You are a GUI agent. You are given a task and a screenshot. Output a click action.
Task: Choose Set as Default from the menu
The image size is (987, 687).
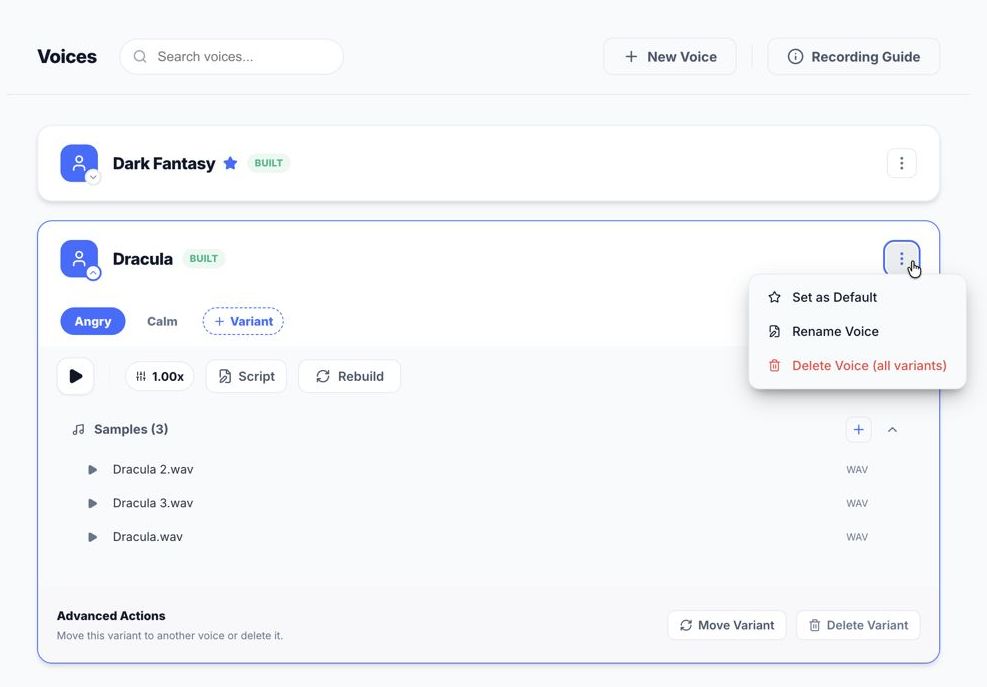coord(834,297)
